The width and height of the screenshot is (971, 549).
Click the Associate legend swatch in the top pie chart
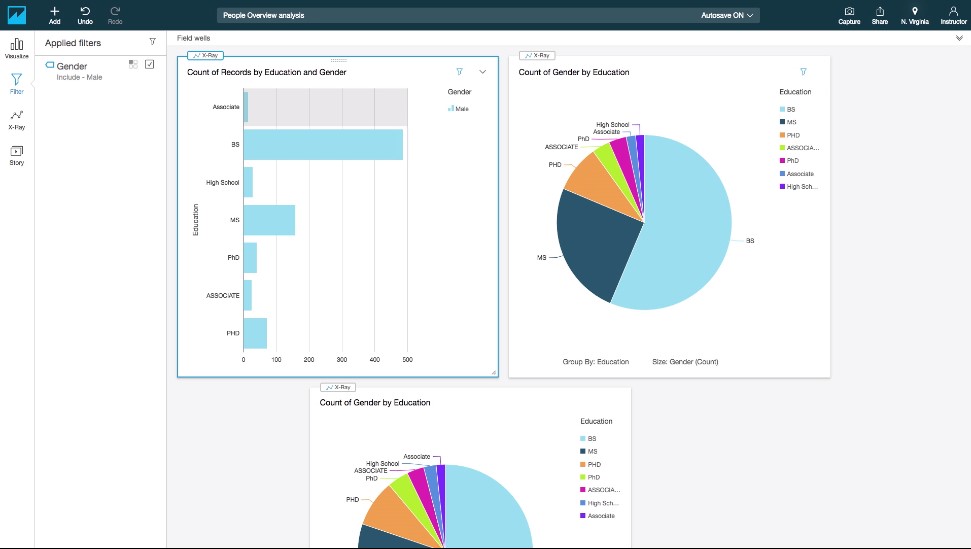click(x=783, y=174)
